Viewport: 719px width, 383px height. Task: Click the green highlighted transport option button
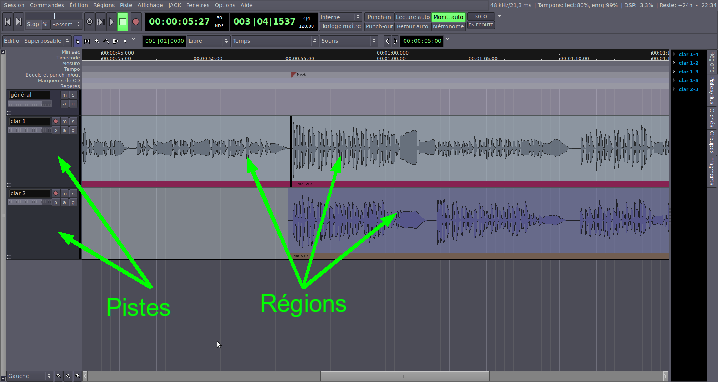448,17
